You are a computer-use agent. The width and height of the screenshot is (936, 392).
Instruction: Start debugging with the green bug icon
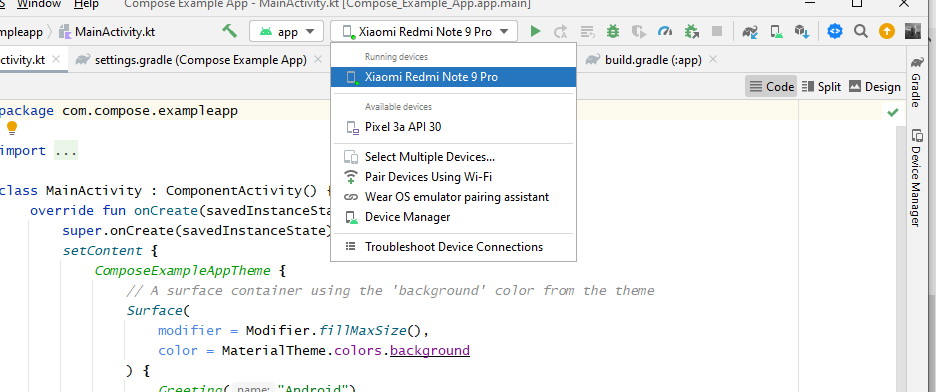613,32
